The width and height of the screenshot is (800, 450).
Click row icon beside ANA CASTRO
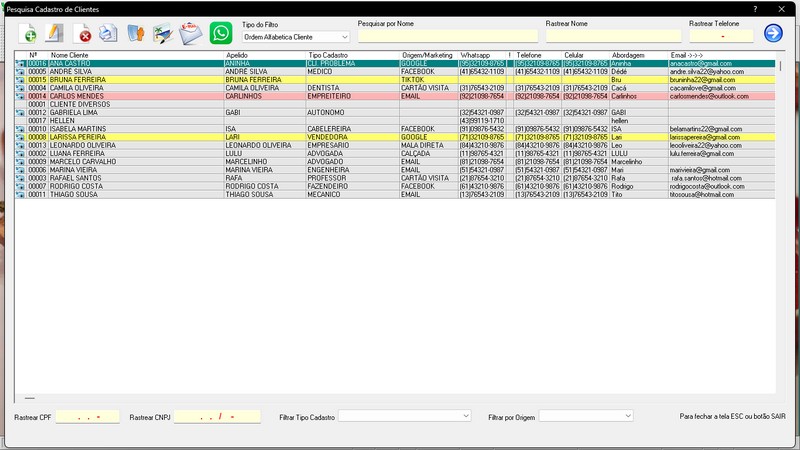[20, 64]
